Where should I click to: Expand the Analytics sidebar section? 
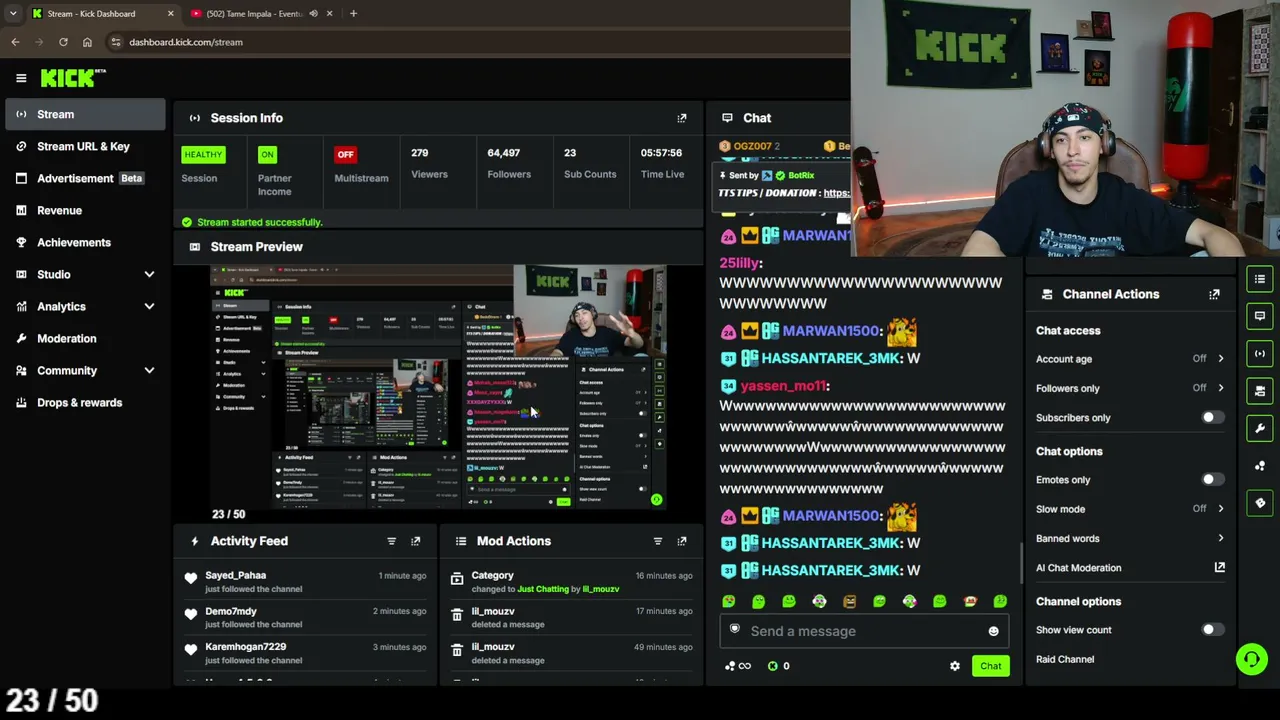tap(149, 306)
